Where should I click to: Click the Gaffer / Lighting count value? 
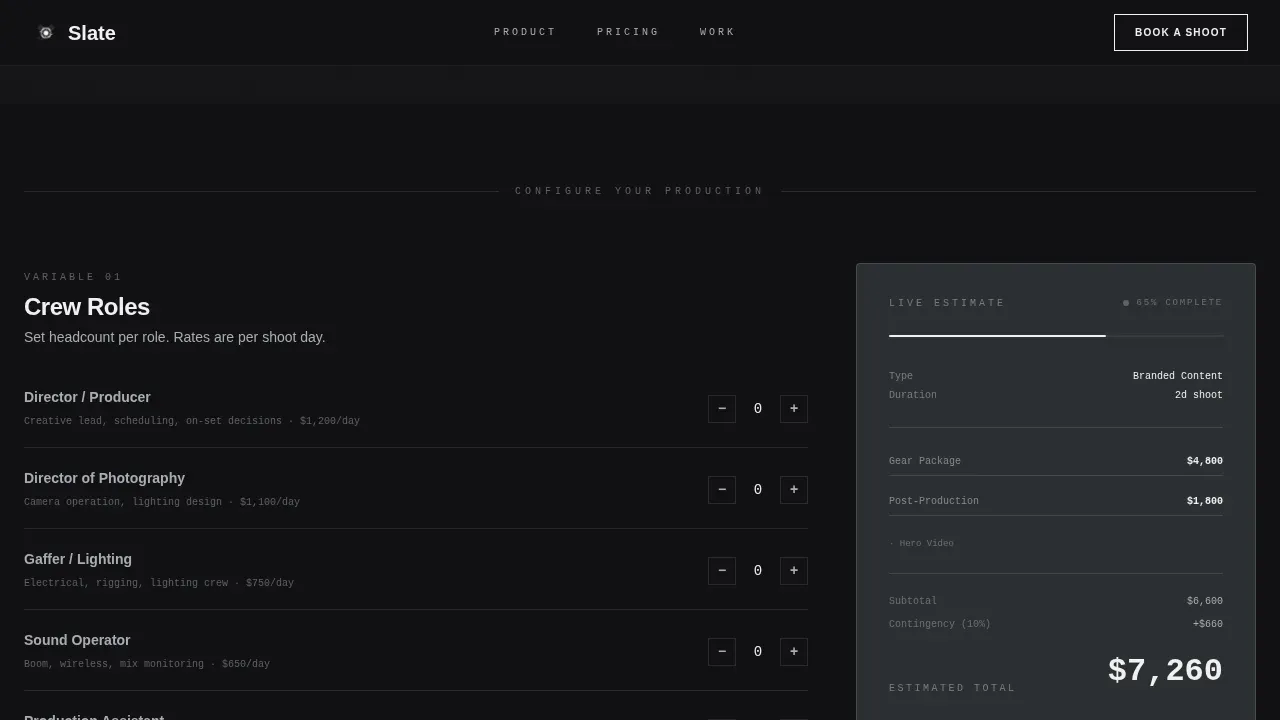pyautogui.click(x=758, y=571)
